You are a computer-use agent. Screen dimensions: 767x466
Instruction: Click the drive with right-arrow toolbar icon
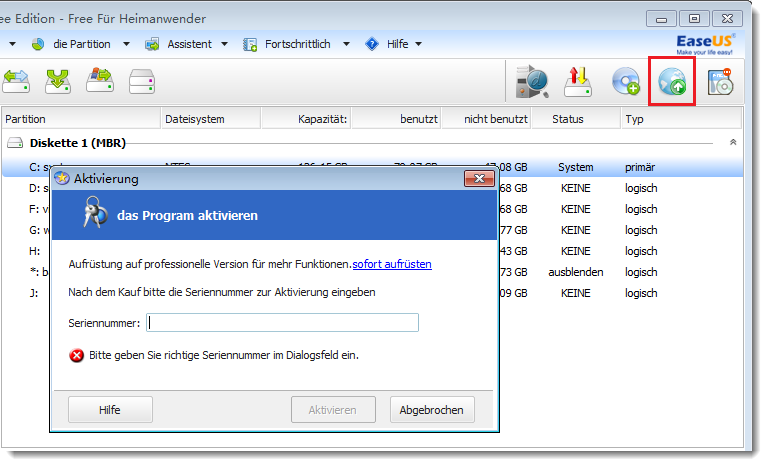(x=100, y=80)
